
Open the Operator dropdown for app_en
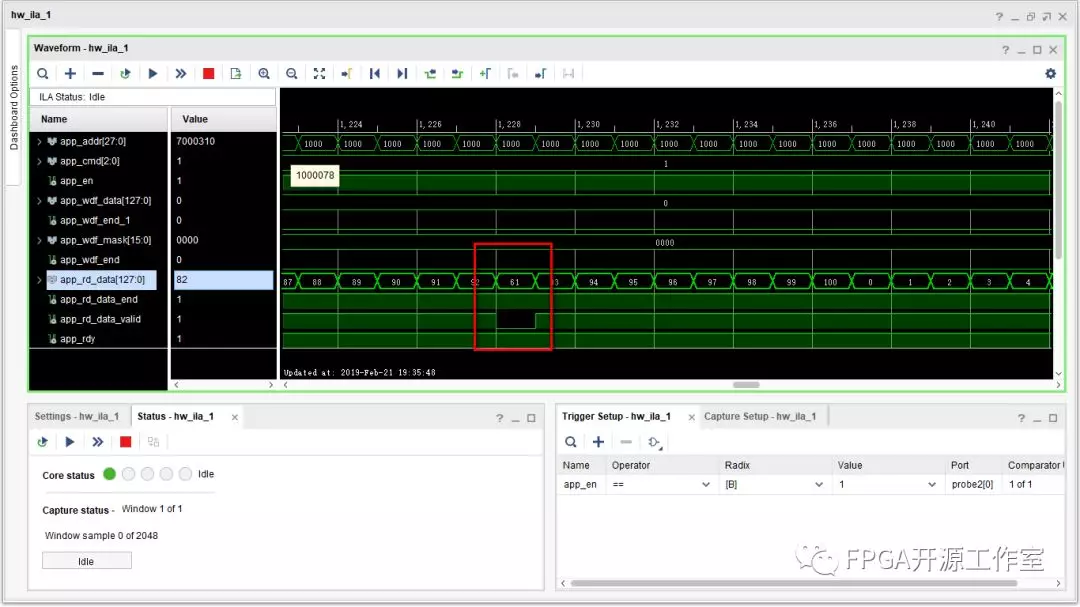pyautogui.click(x=708, y=484)
